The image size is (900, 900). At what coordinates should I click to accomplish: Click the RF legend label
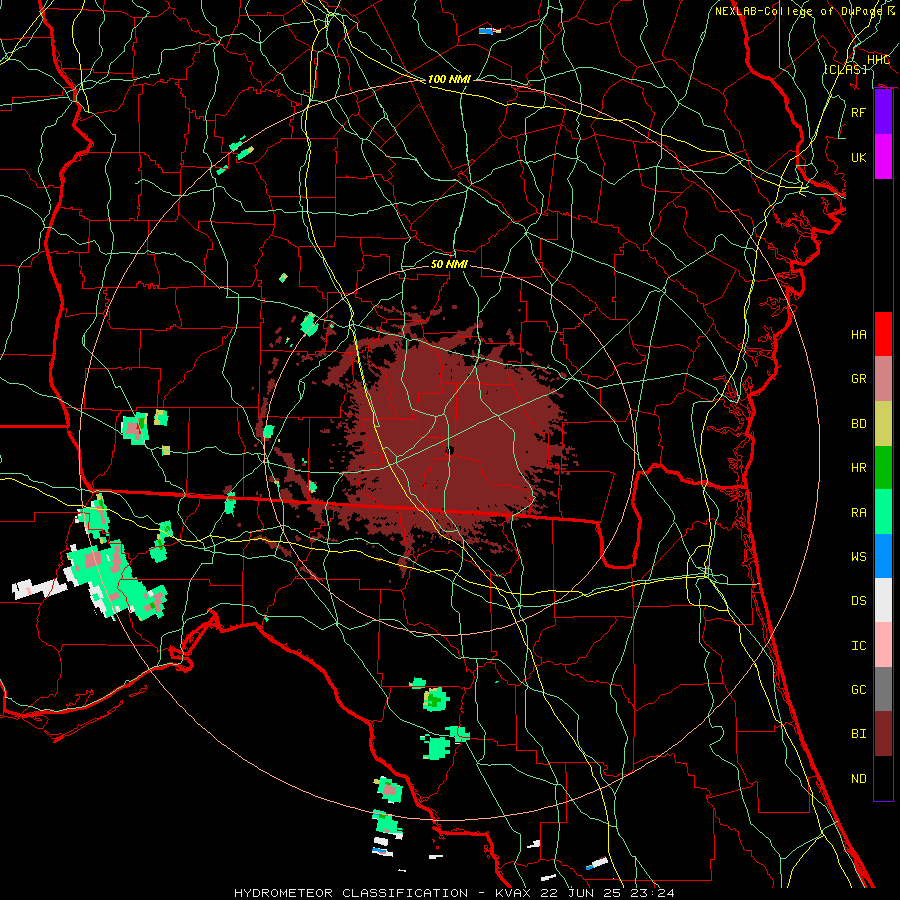[x=859, y=112]
